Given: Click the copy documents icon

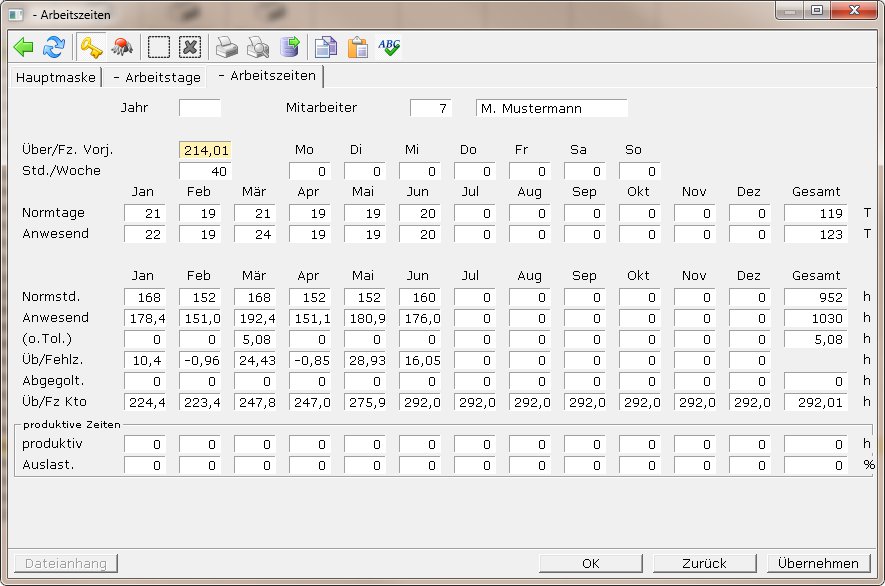Looking at the screenshot, I should 326,47.
